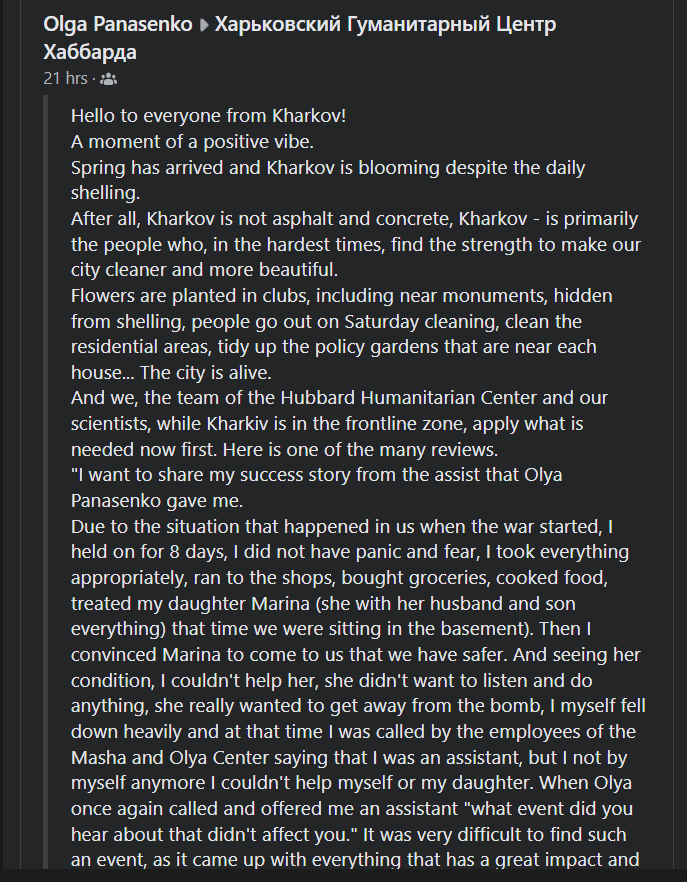Click the group members audience icon
The image size is (687, 882).
pos(109,79)
